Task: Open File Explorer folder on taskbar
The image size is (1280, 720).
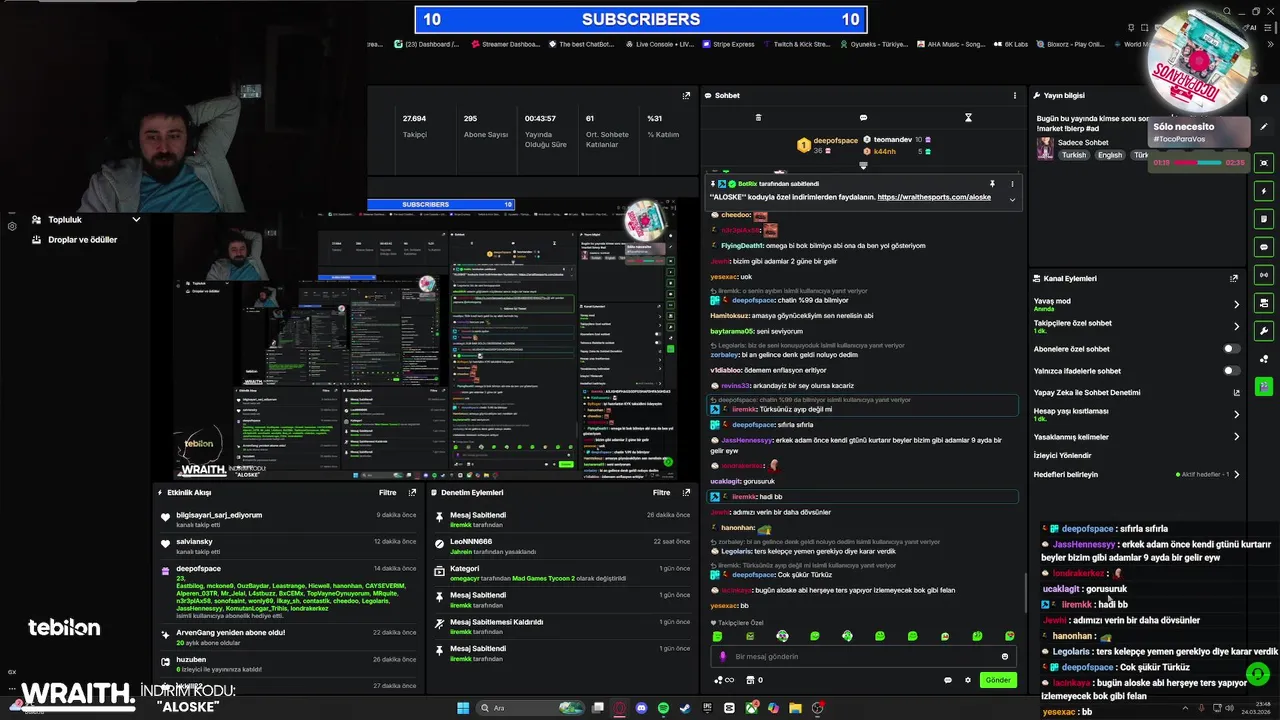Action: 795,708
